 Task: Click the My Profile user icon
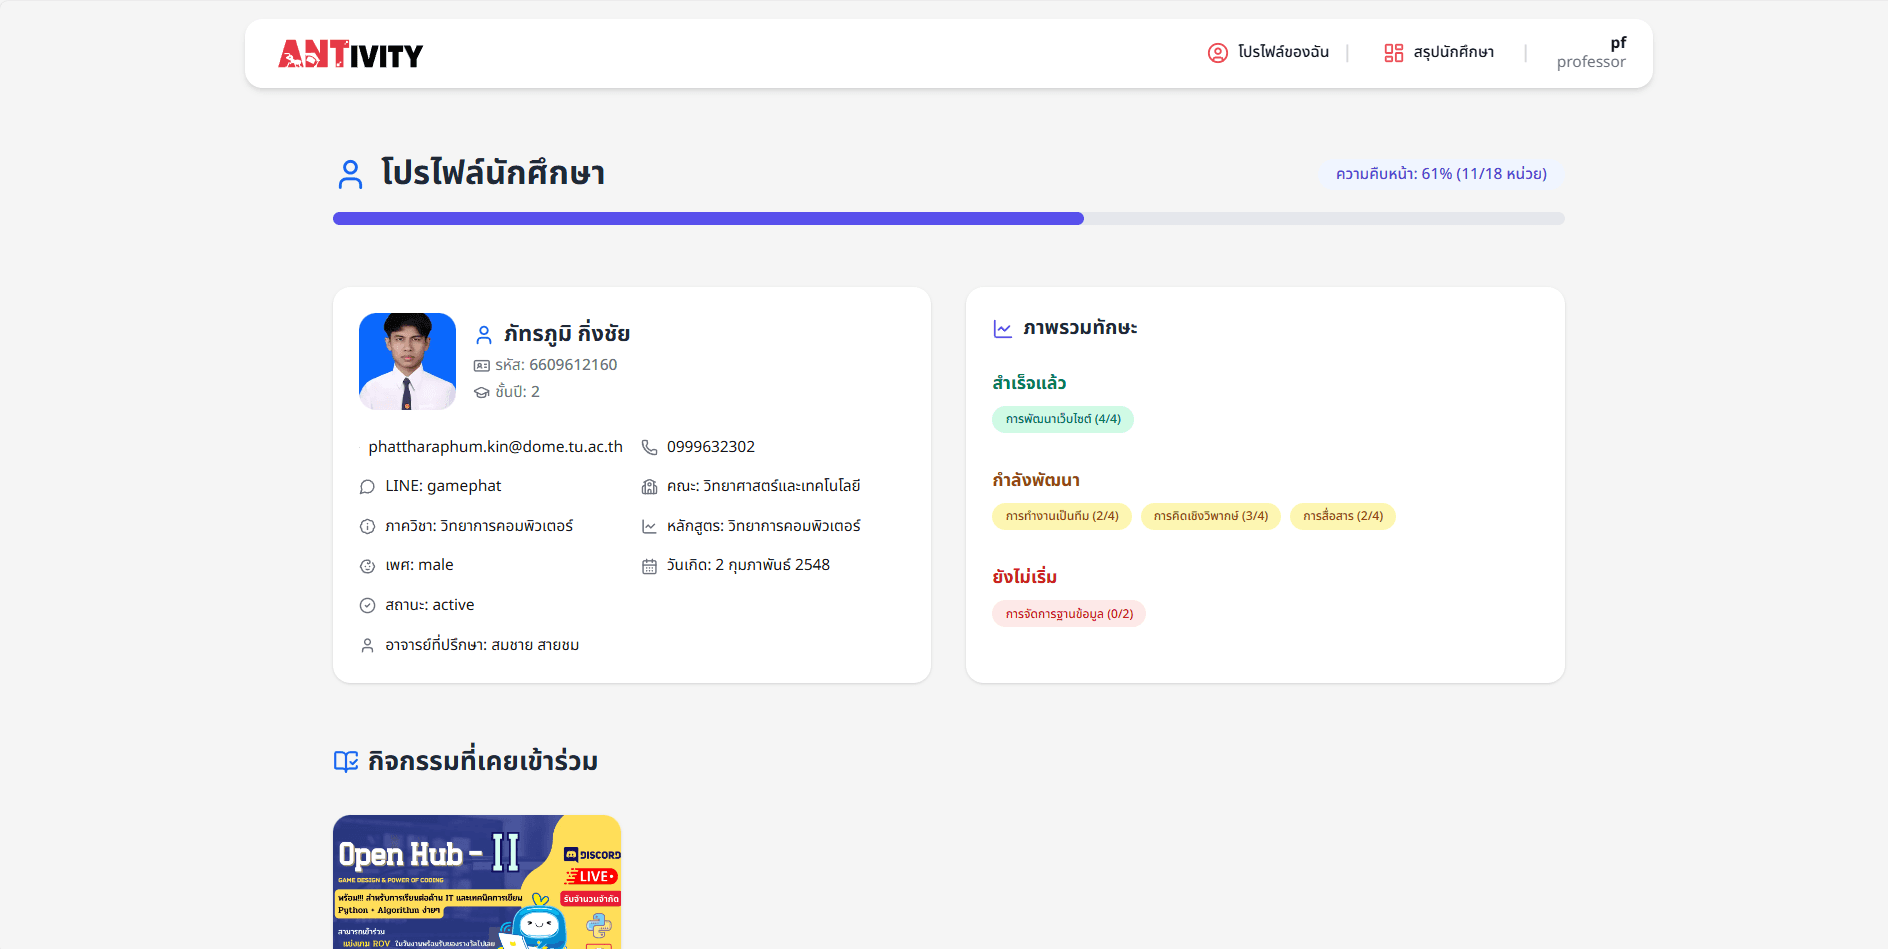(1217, 53)
